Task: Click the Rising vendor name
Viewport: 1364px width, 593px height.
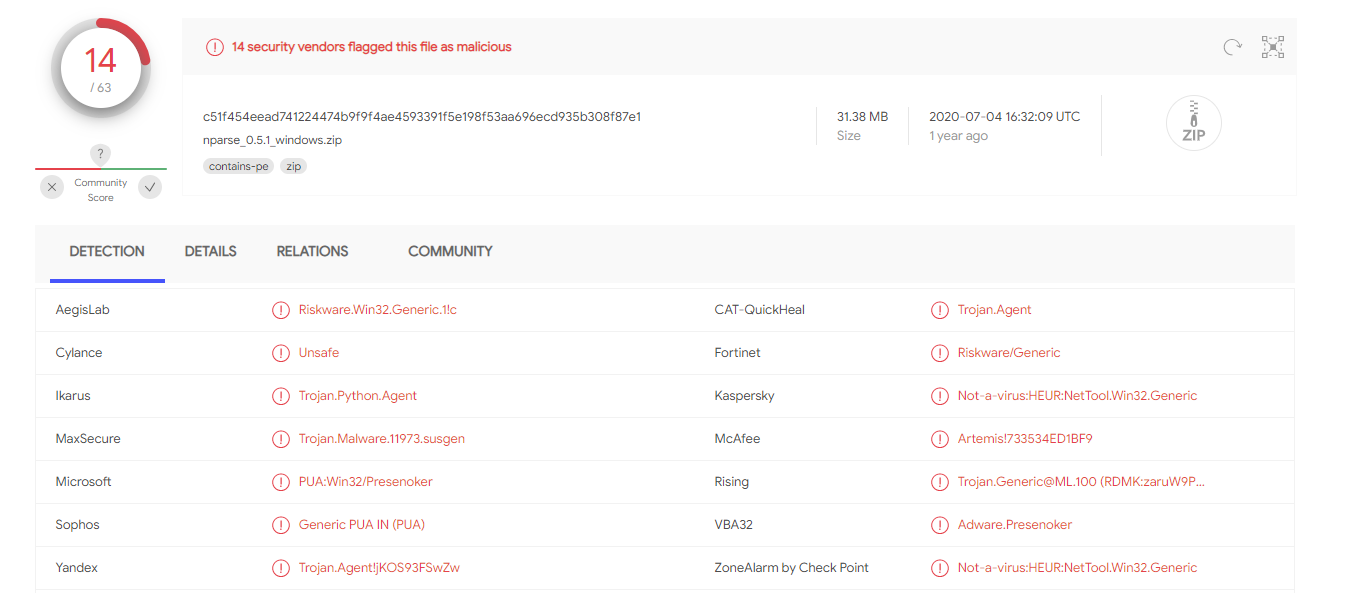Action: tap(732, 482)
